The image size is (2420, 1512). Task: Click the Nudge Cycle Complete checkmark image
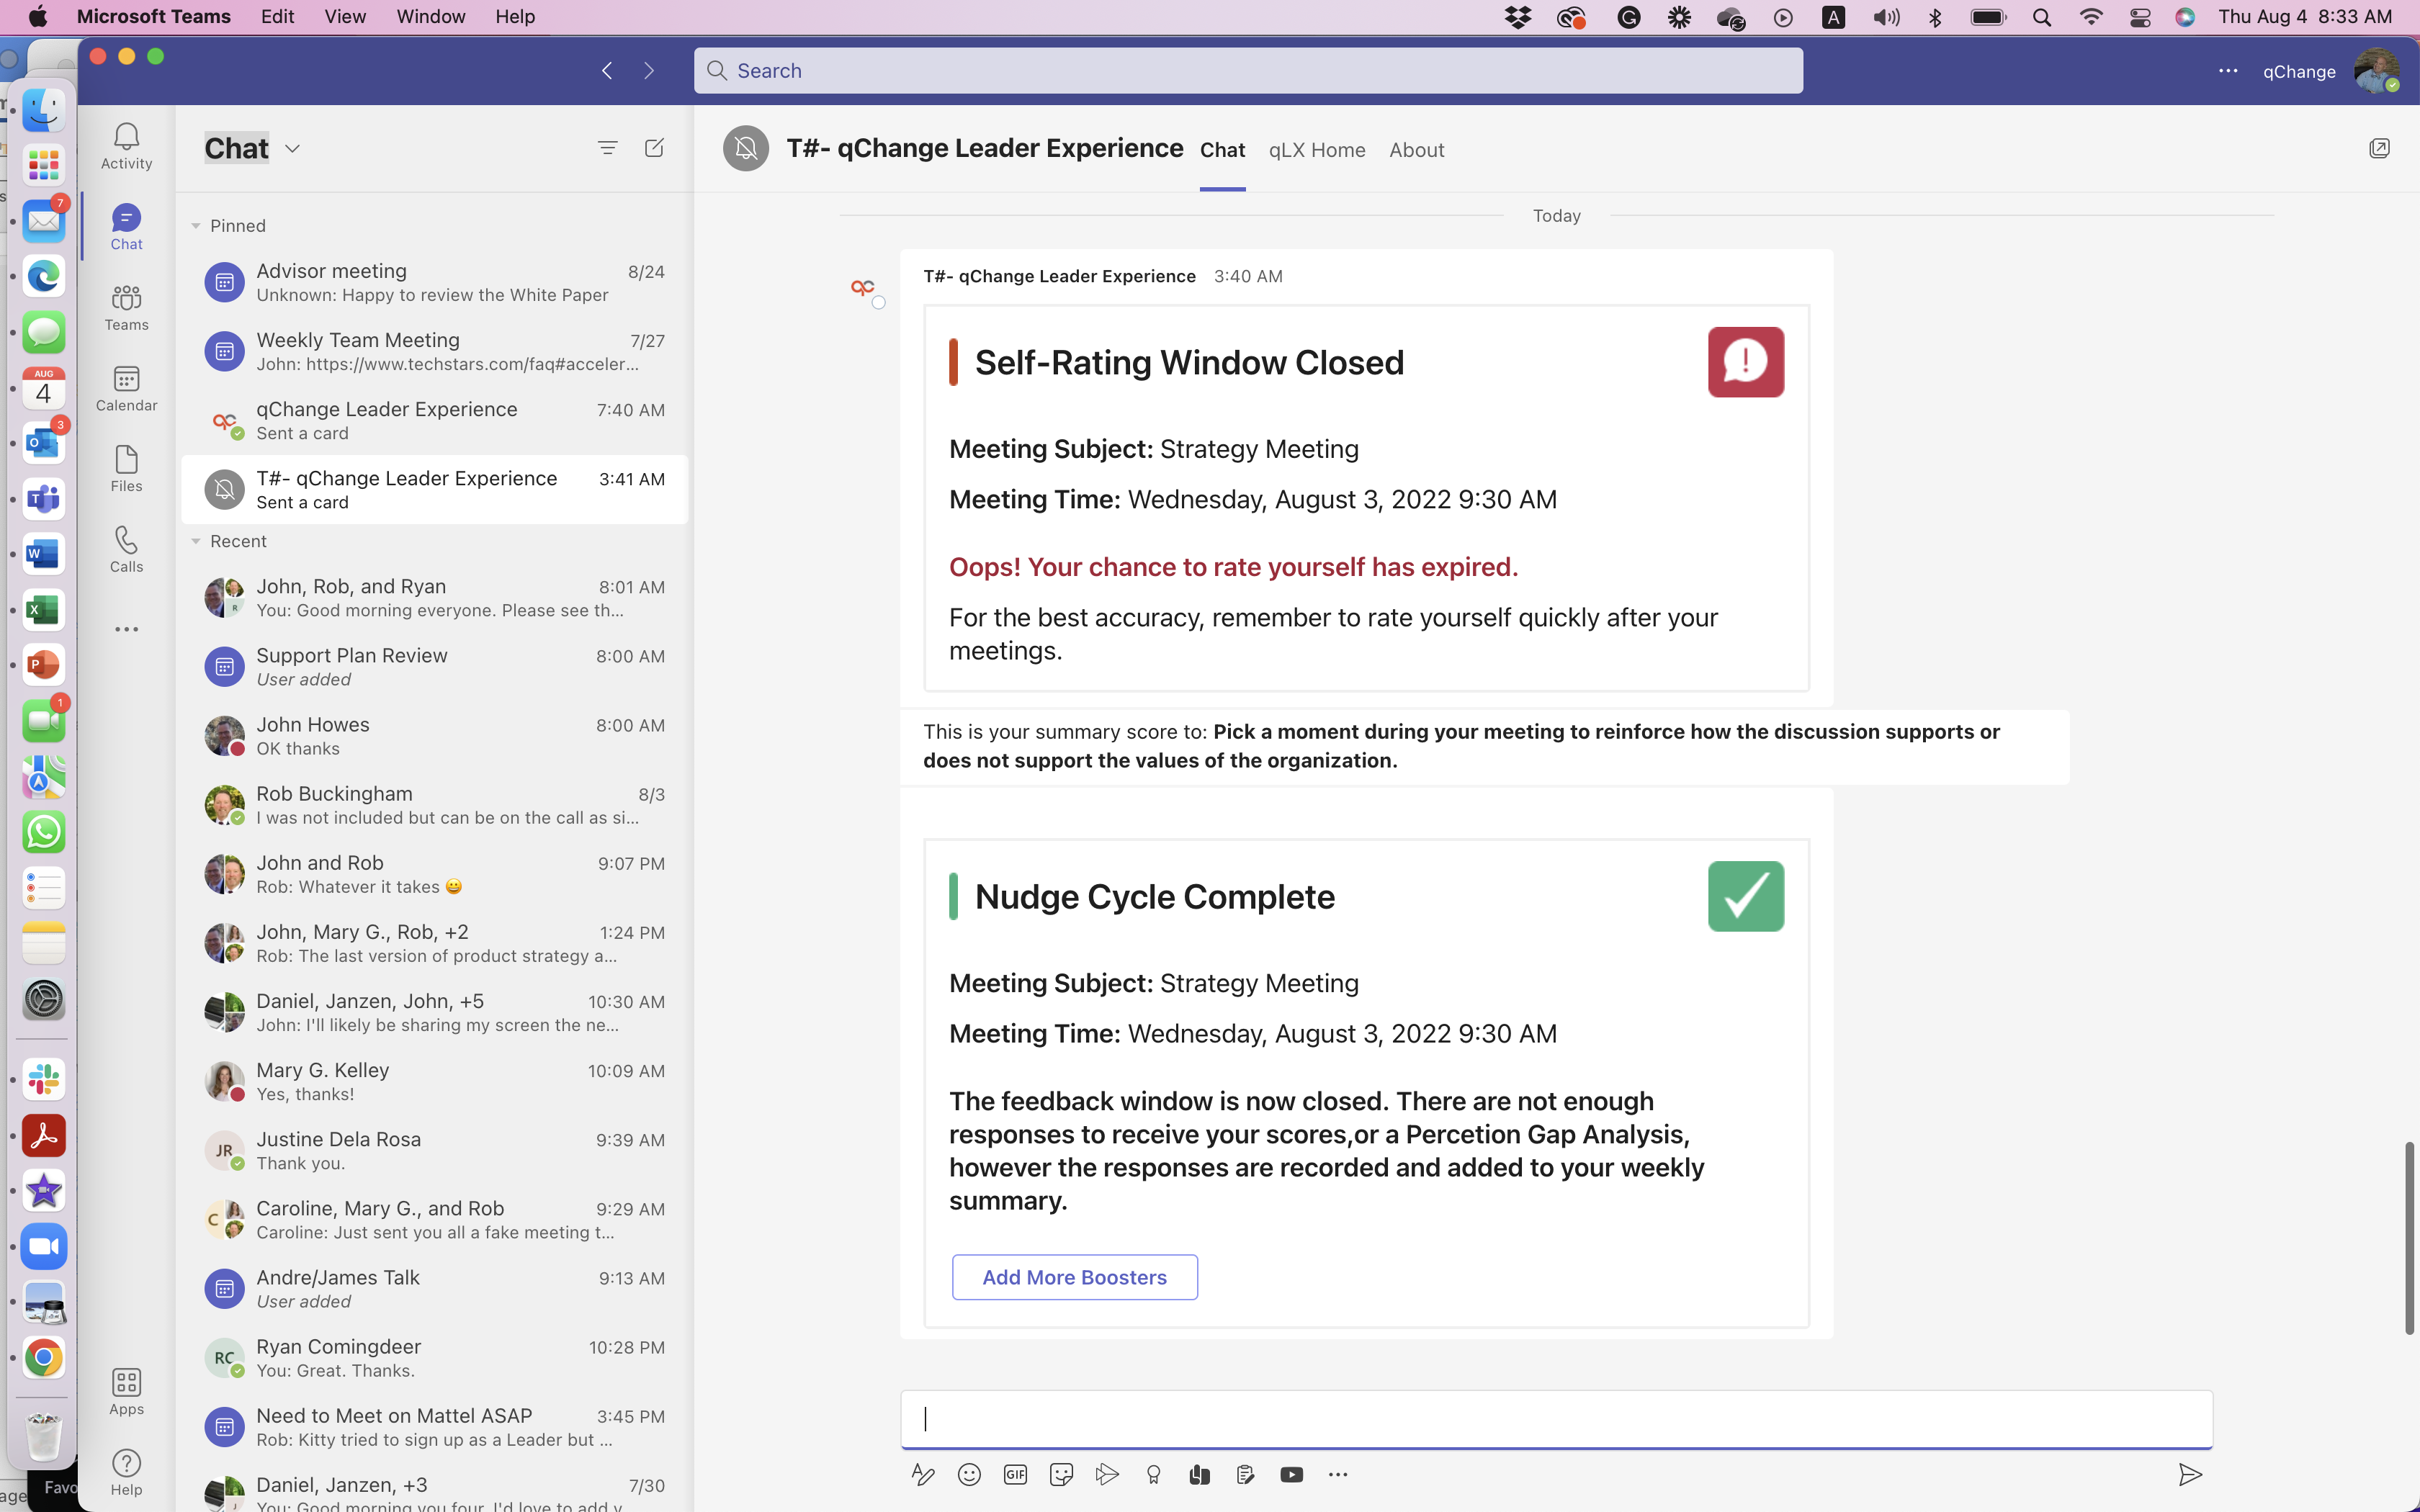[x=1745, y=896]
